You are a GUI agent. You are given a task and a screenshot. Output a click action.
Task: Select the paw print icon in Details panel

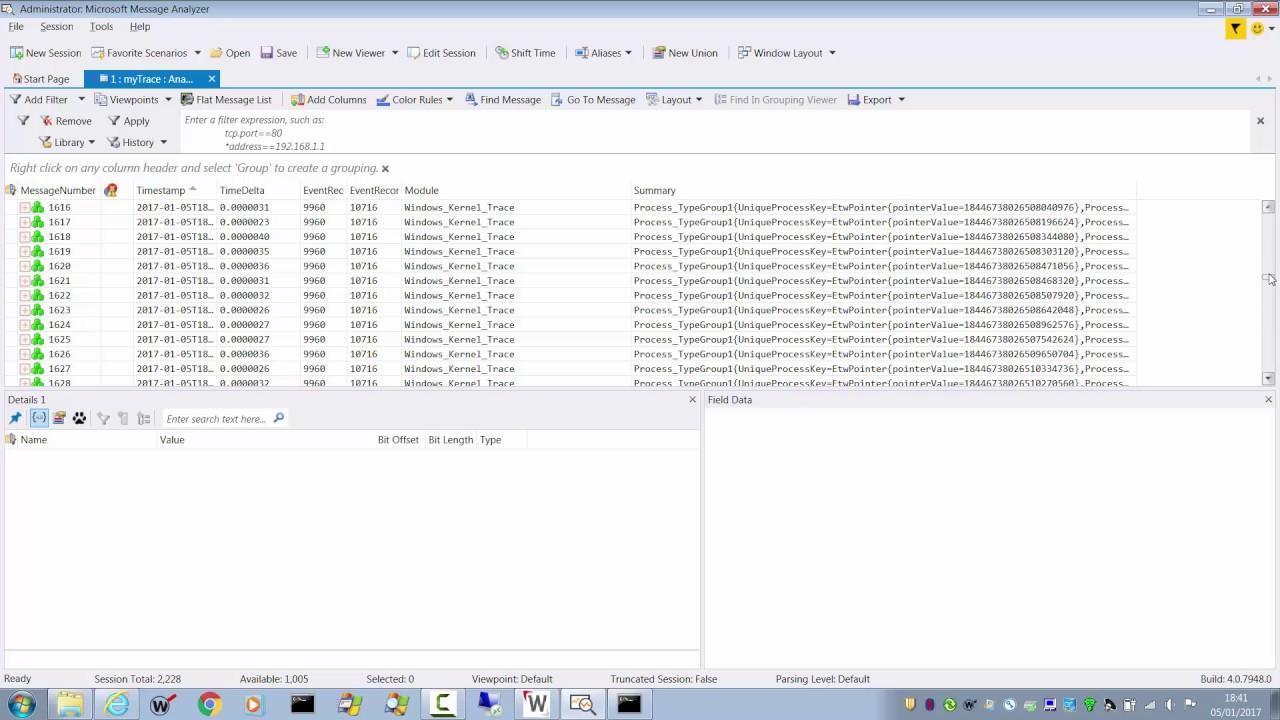click(x=79, y=418)
